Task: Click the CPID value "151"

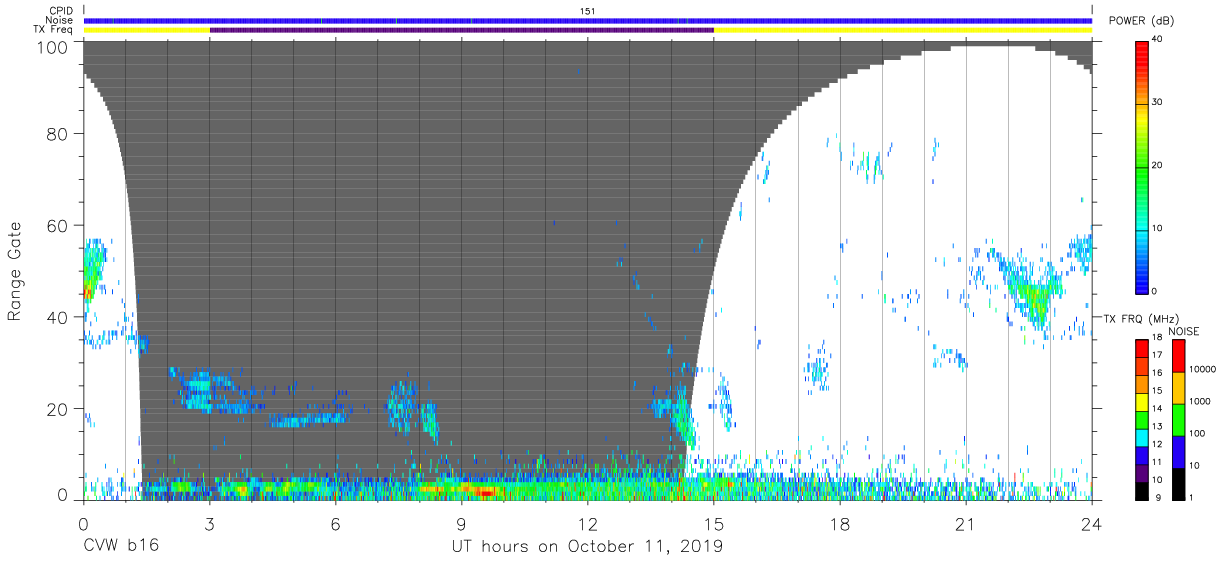Action: [x=588, y=11]
